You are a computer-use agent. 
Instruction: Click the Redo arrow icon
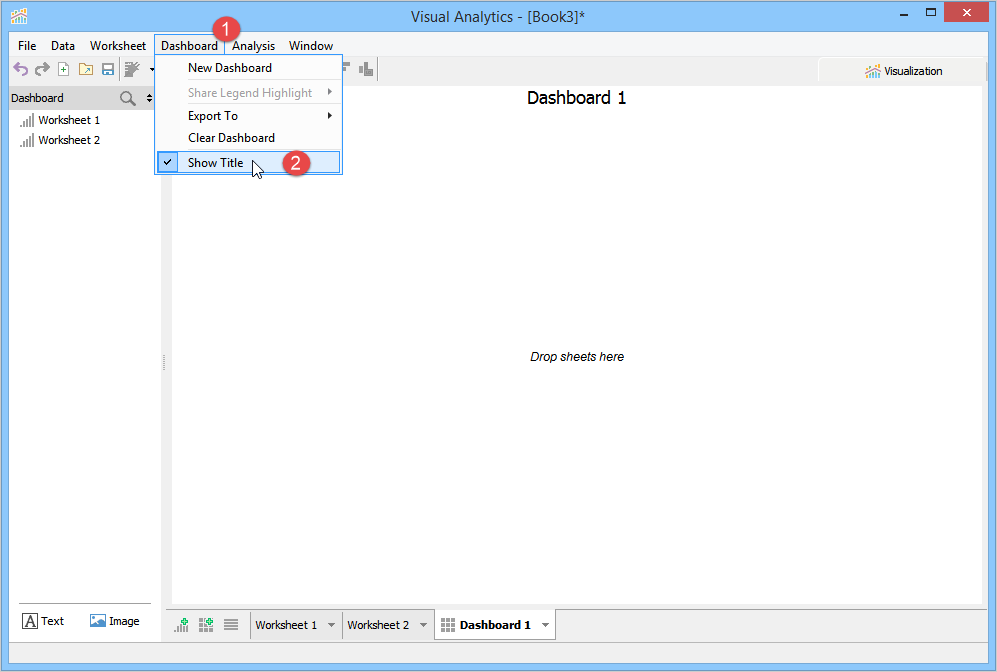(42, 69)
